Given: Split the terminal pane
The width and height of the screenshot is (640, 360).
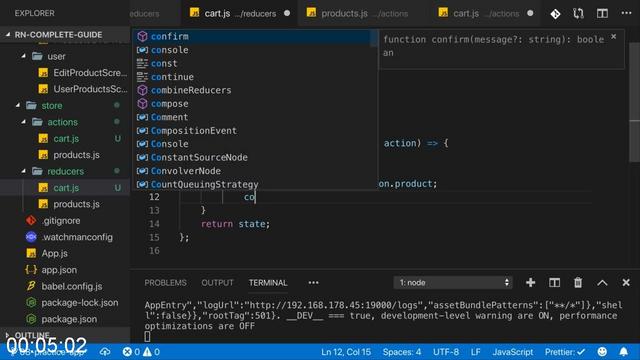Looking at the screenshot, I should 554,282.
